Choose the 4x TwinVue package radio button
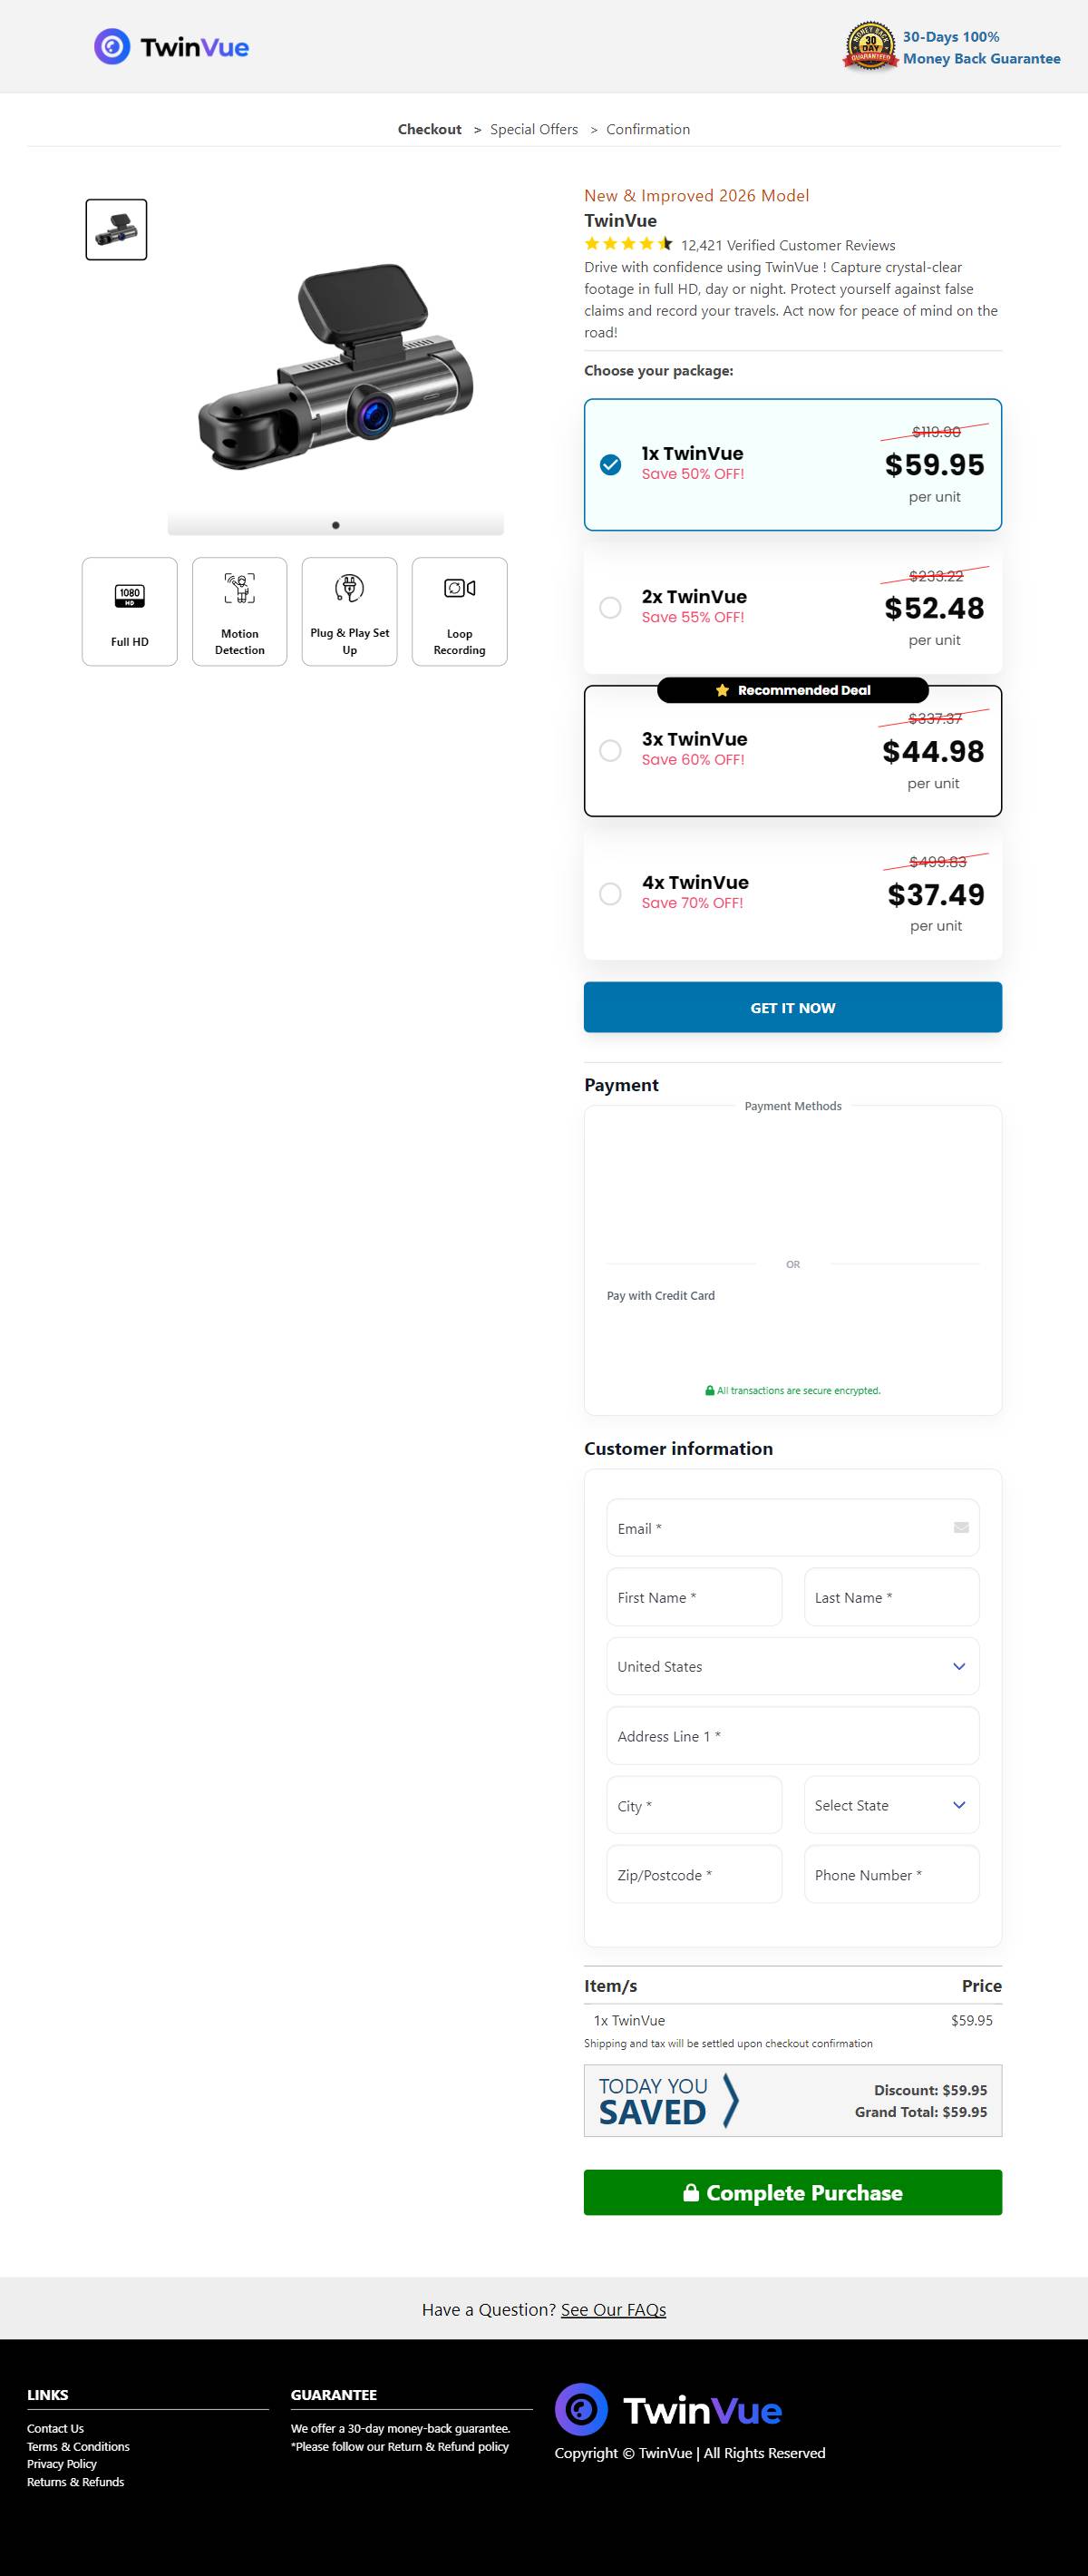Image resolution: width=1088 pixels, height=2576 pixels. [610, 893]
